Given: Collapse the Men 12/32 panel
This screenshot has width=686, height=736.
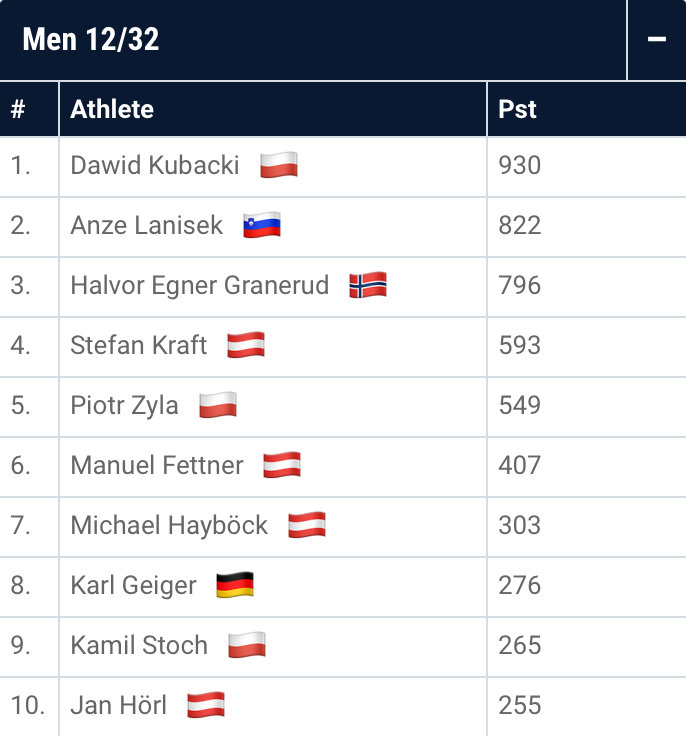Looking at the screenshot, I should tap(657, 39).
